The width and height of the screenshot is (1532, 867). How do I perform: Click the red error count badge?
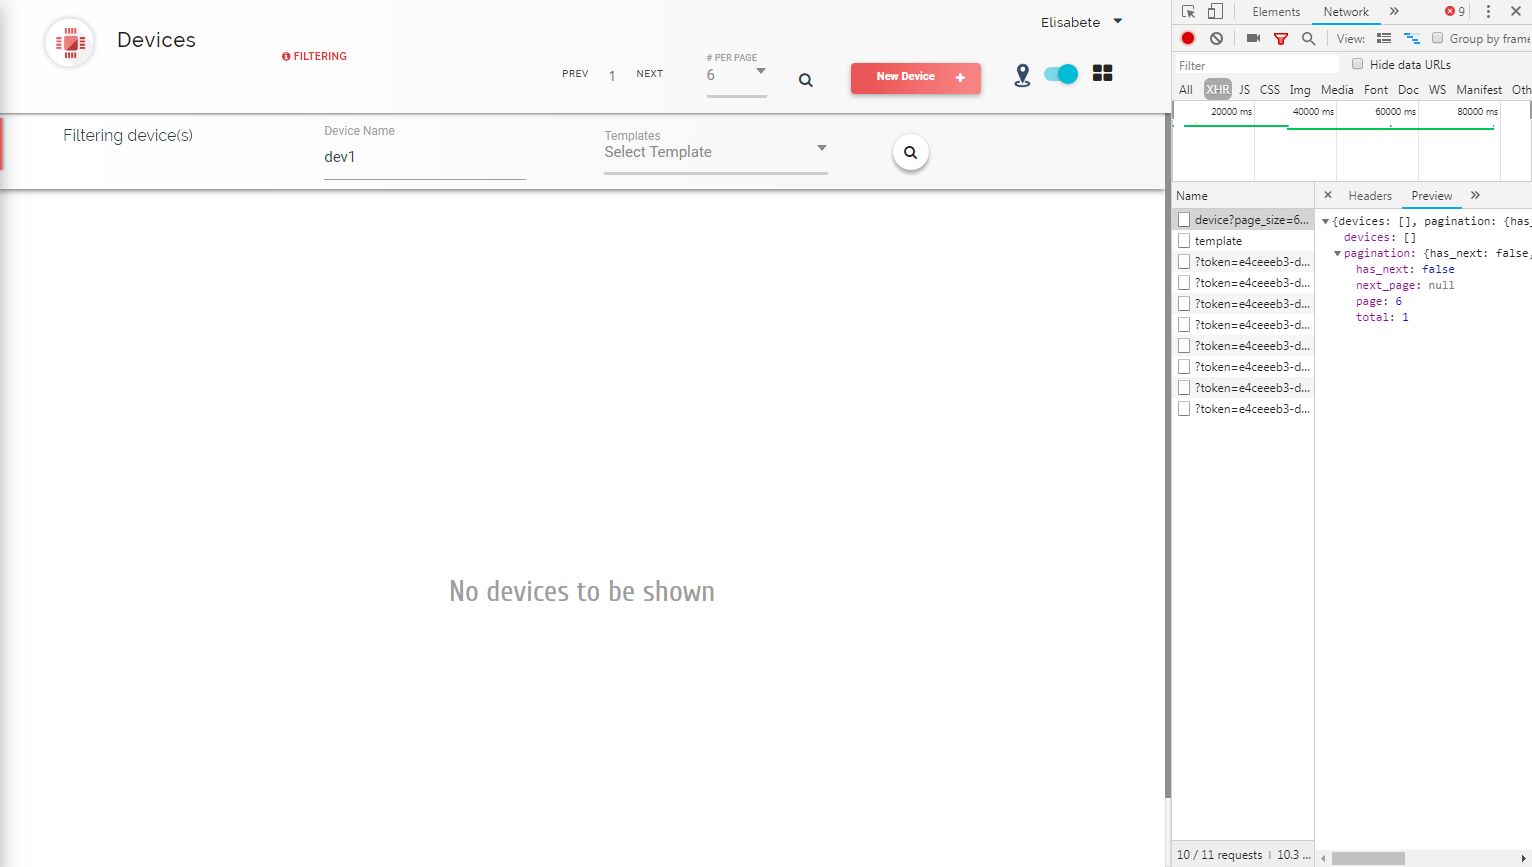coord(1455,12)
